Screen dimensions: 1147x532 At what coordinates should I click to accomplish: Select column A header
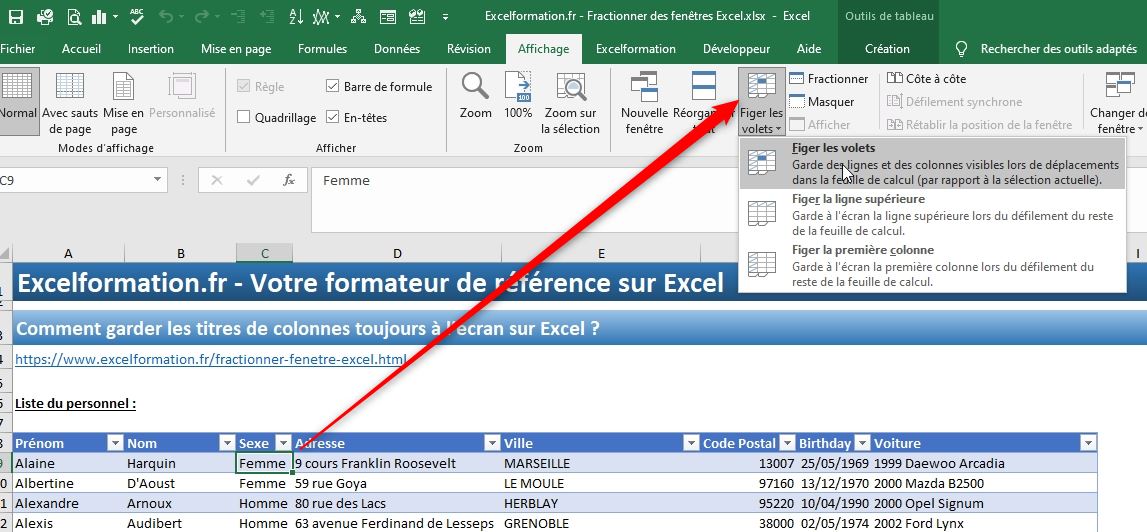click(x=68, y=253)
